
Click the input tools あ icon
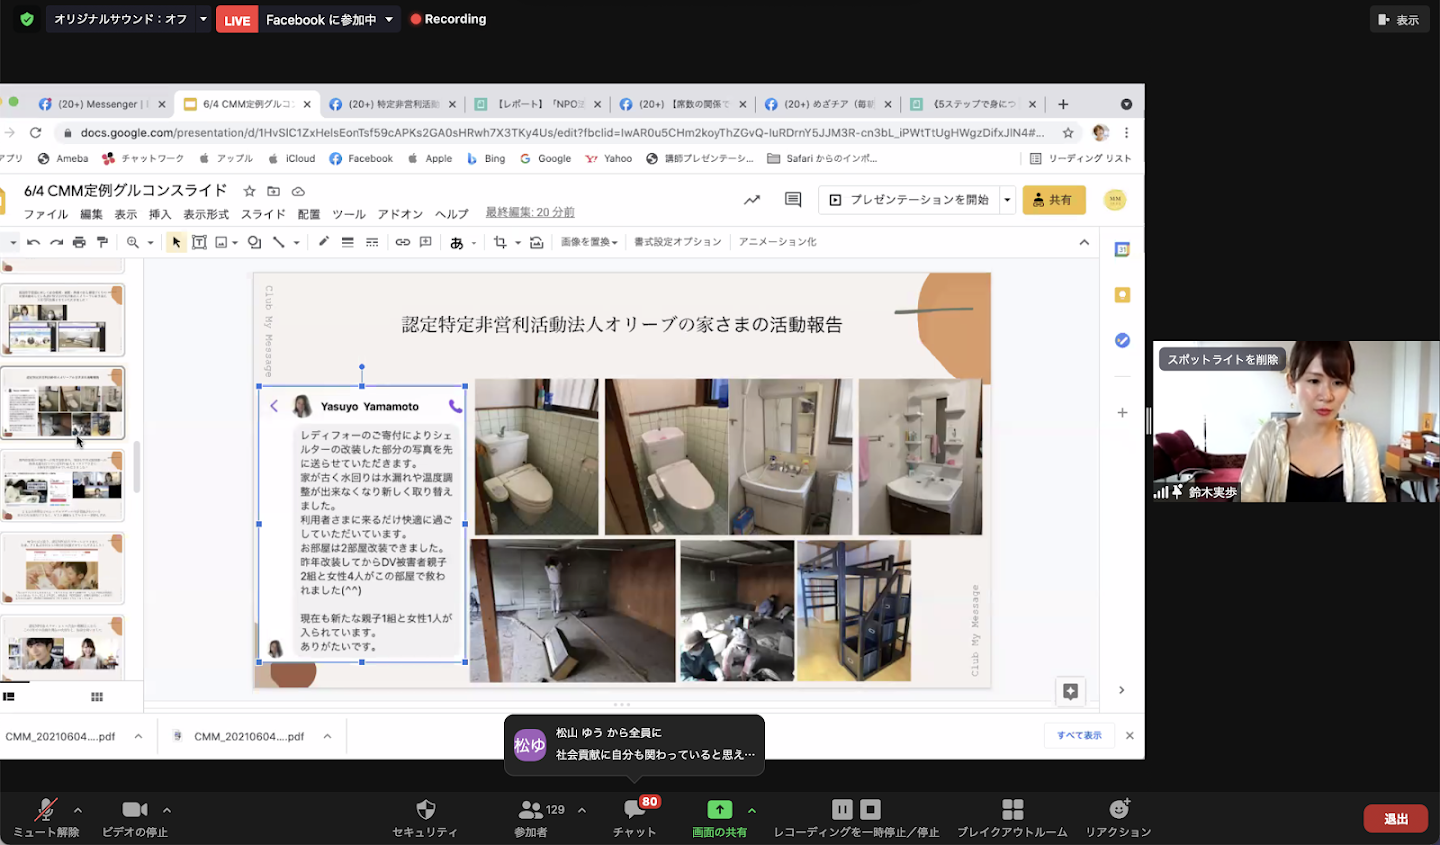(457, 243)
